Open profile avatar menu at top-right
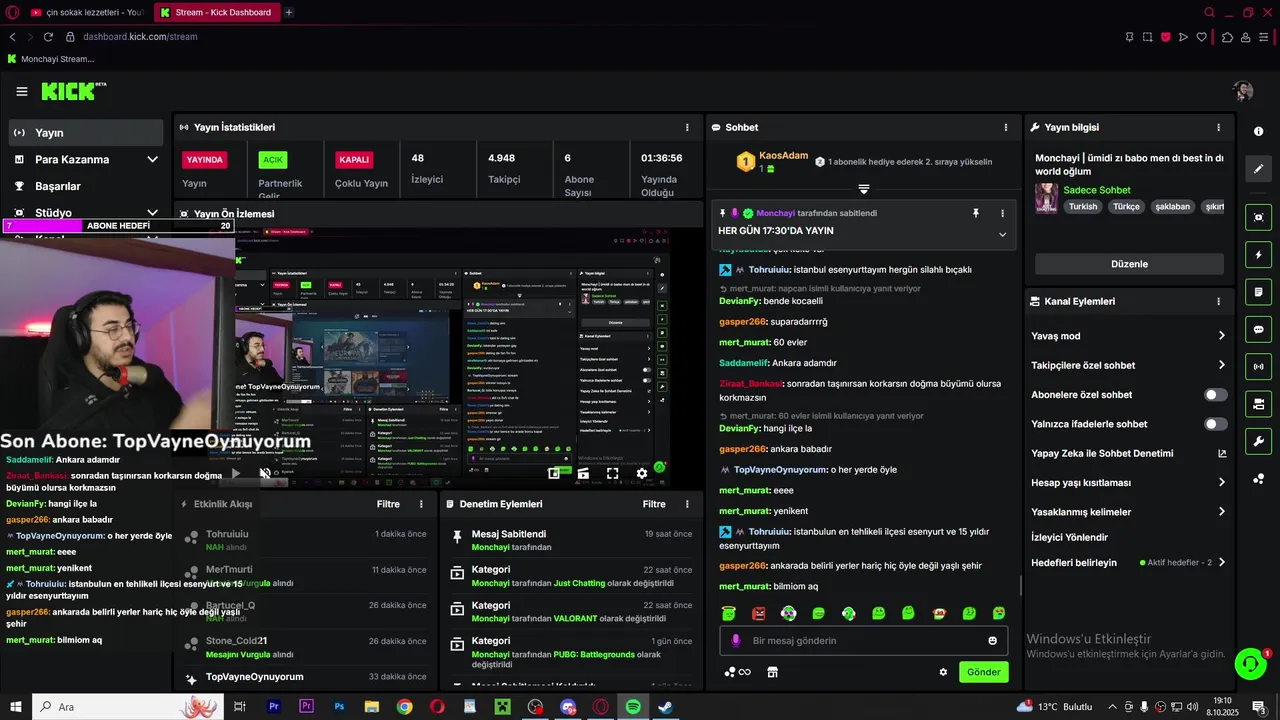This screenshot has height=720, width=1280. [x=1243, y=91]
